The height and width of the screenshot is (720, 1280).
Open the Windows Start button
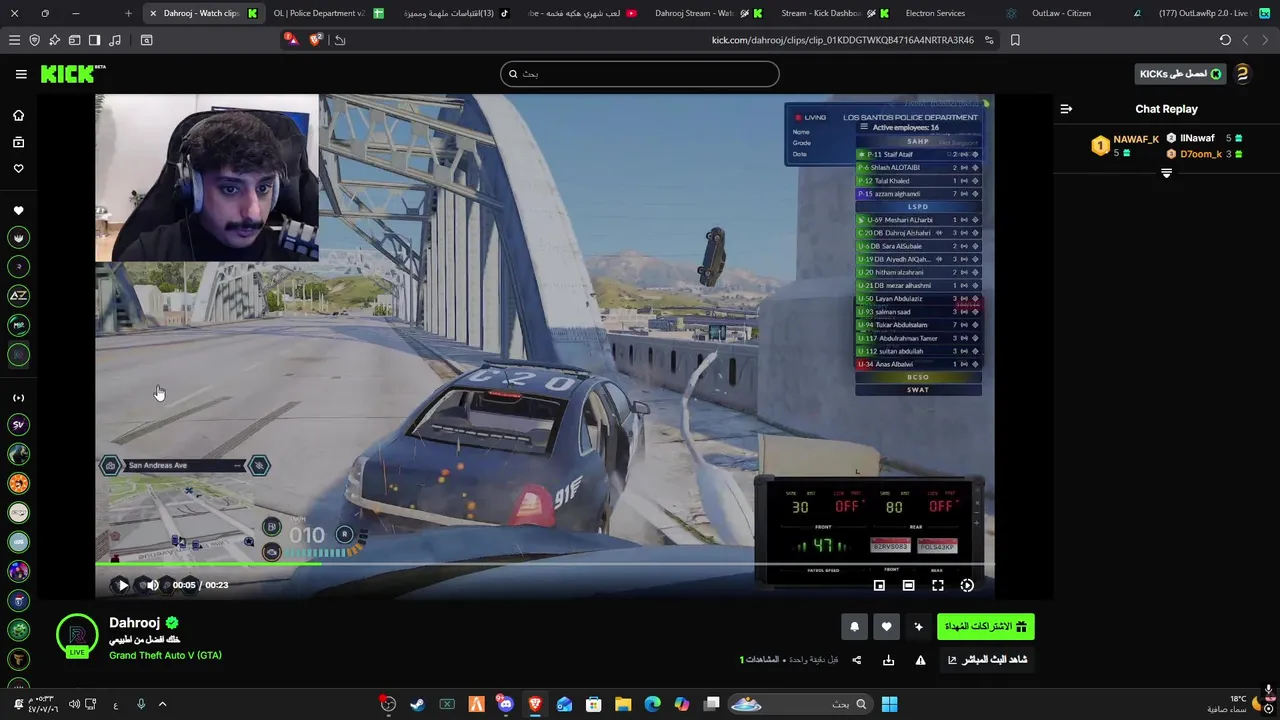(889, 704)
